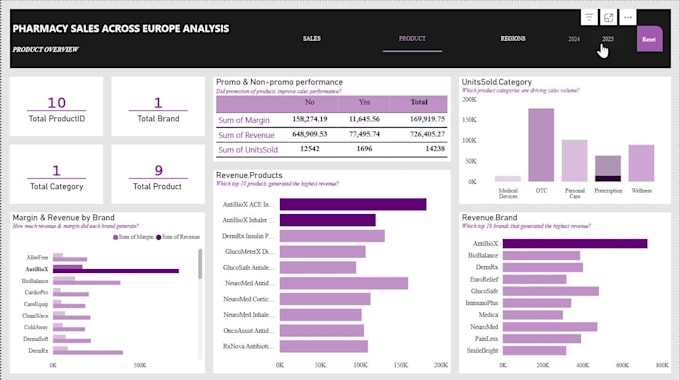Image resolution: width=680 pixels, height=380 pixels.
Task: Select the RxNova Antibioti... product bar
Action: (324, 346)
